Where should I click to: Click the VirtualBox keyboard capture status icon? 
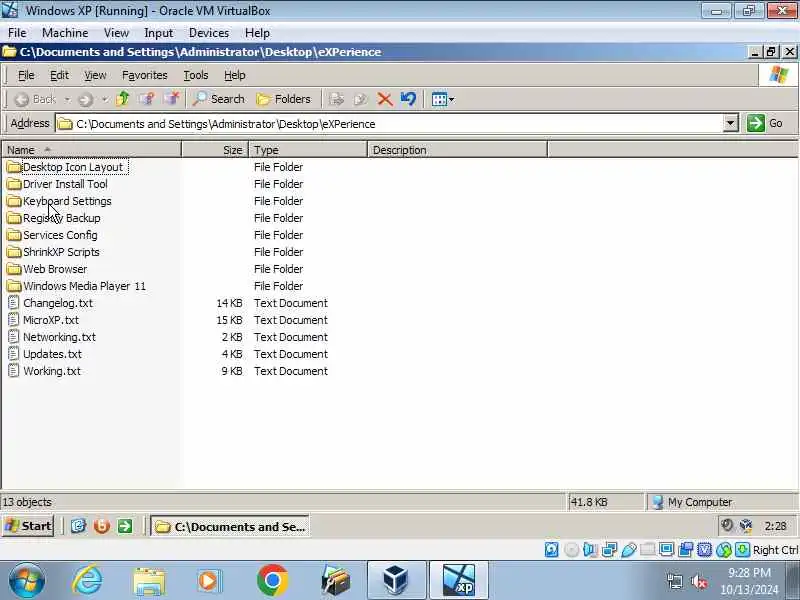tap(743, 549)
